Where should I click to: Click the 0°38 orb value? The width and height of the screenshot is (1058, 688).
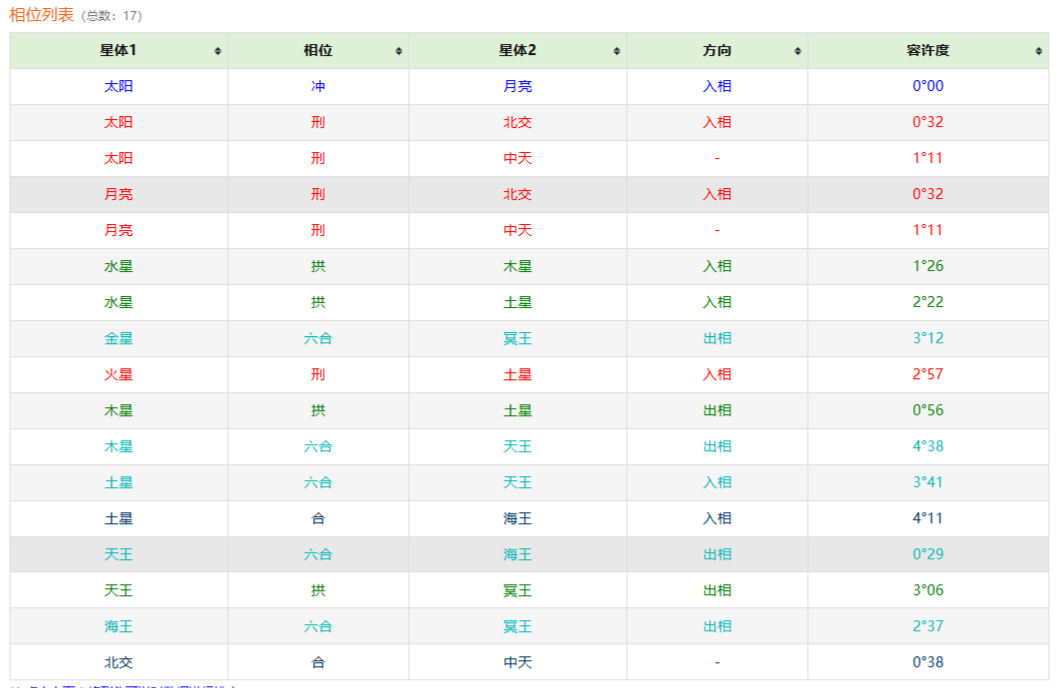pos(927,662)
